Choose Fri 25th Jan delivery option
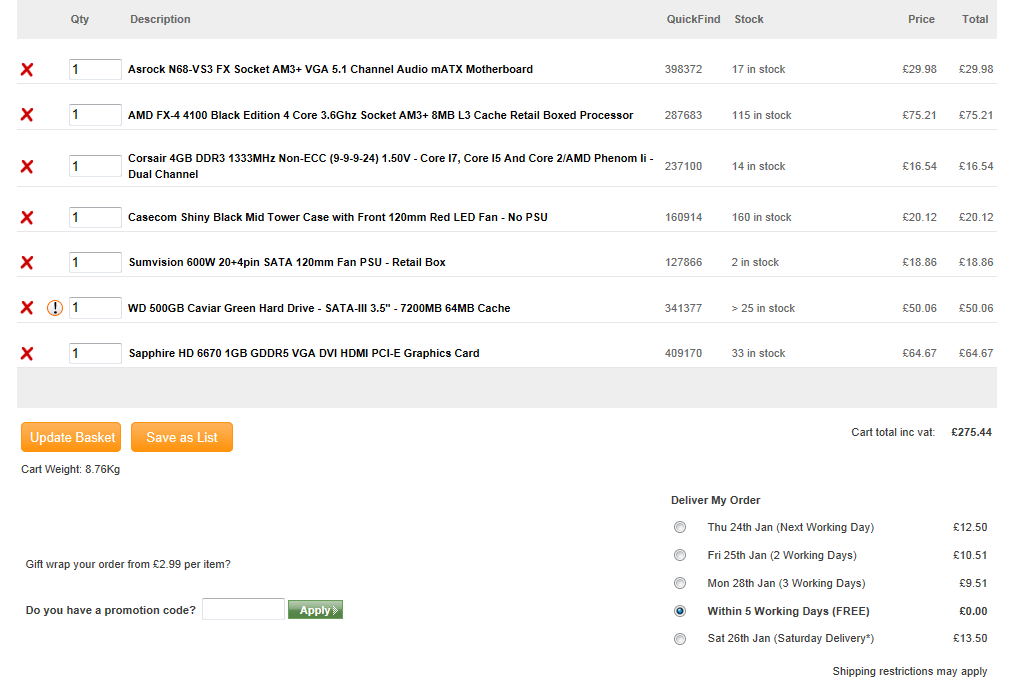The image size is (1027, 688). [680, 555]
